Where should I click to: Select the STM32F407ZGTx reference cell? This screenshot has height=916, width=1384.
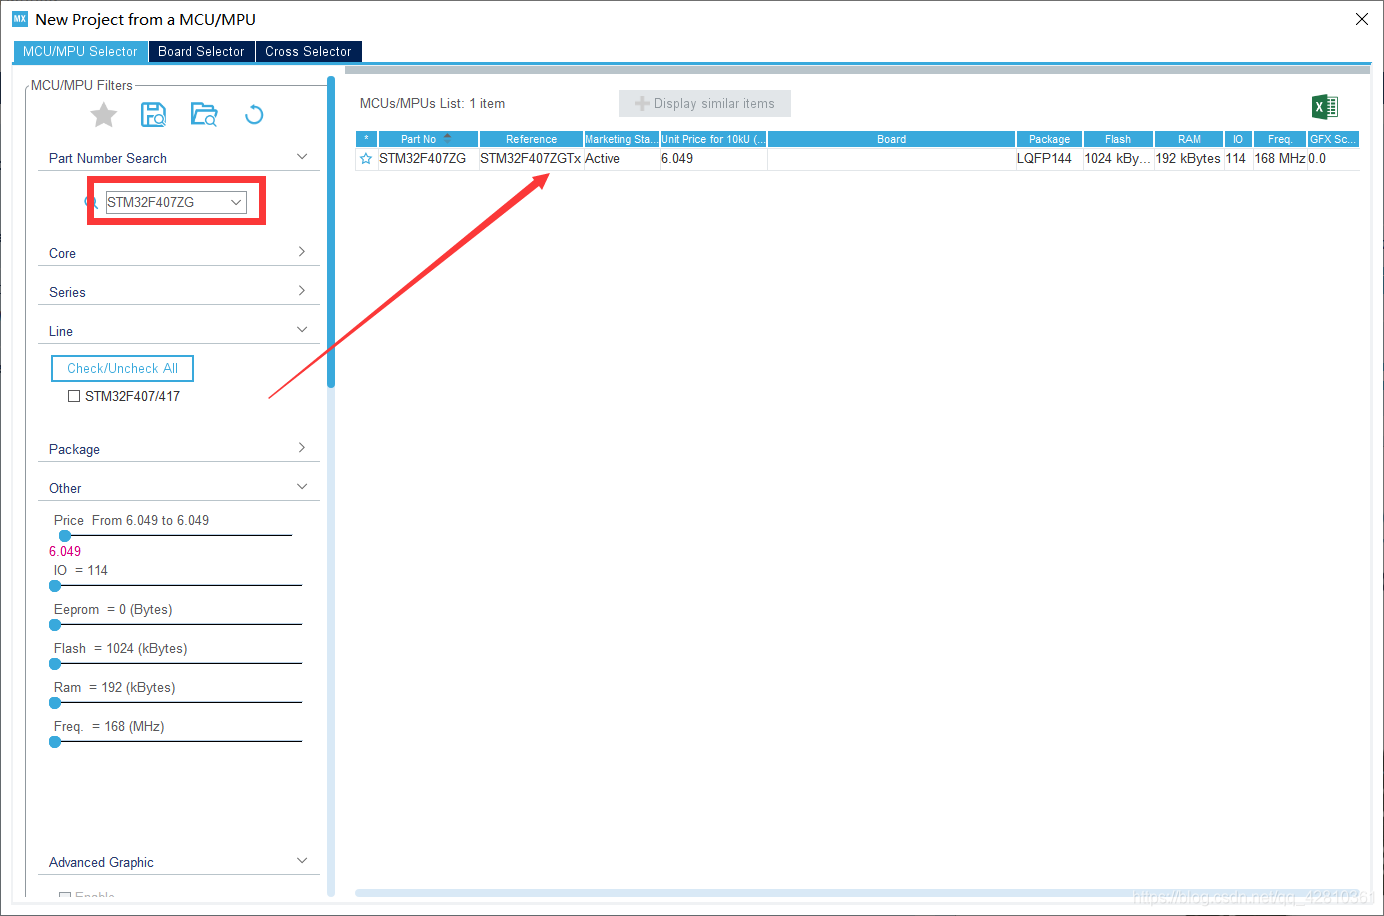click(x=530, y=159)
